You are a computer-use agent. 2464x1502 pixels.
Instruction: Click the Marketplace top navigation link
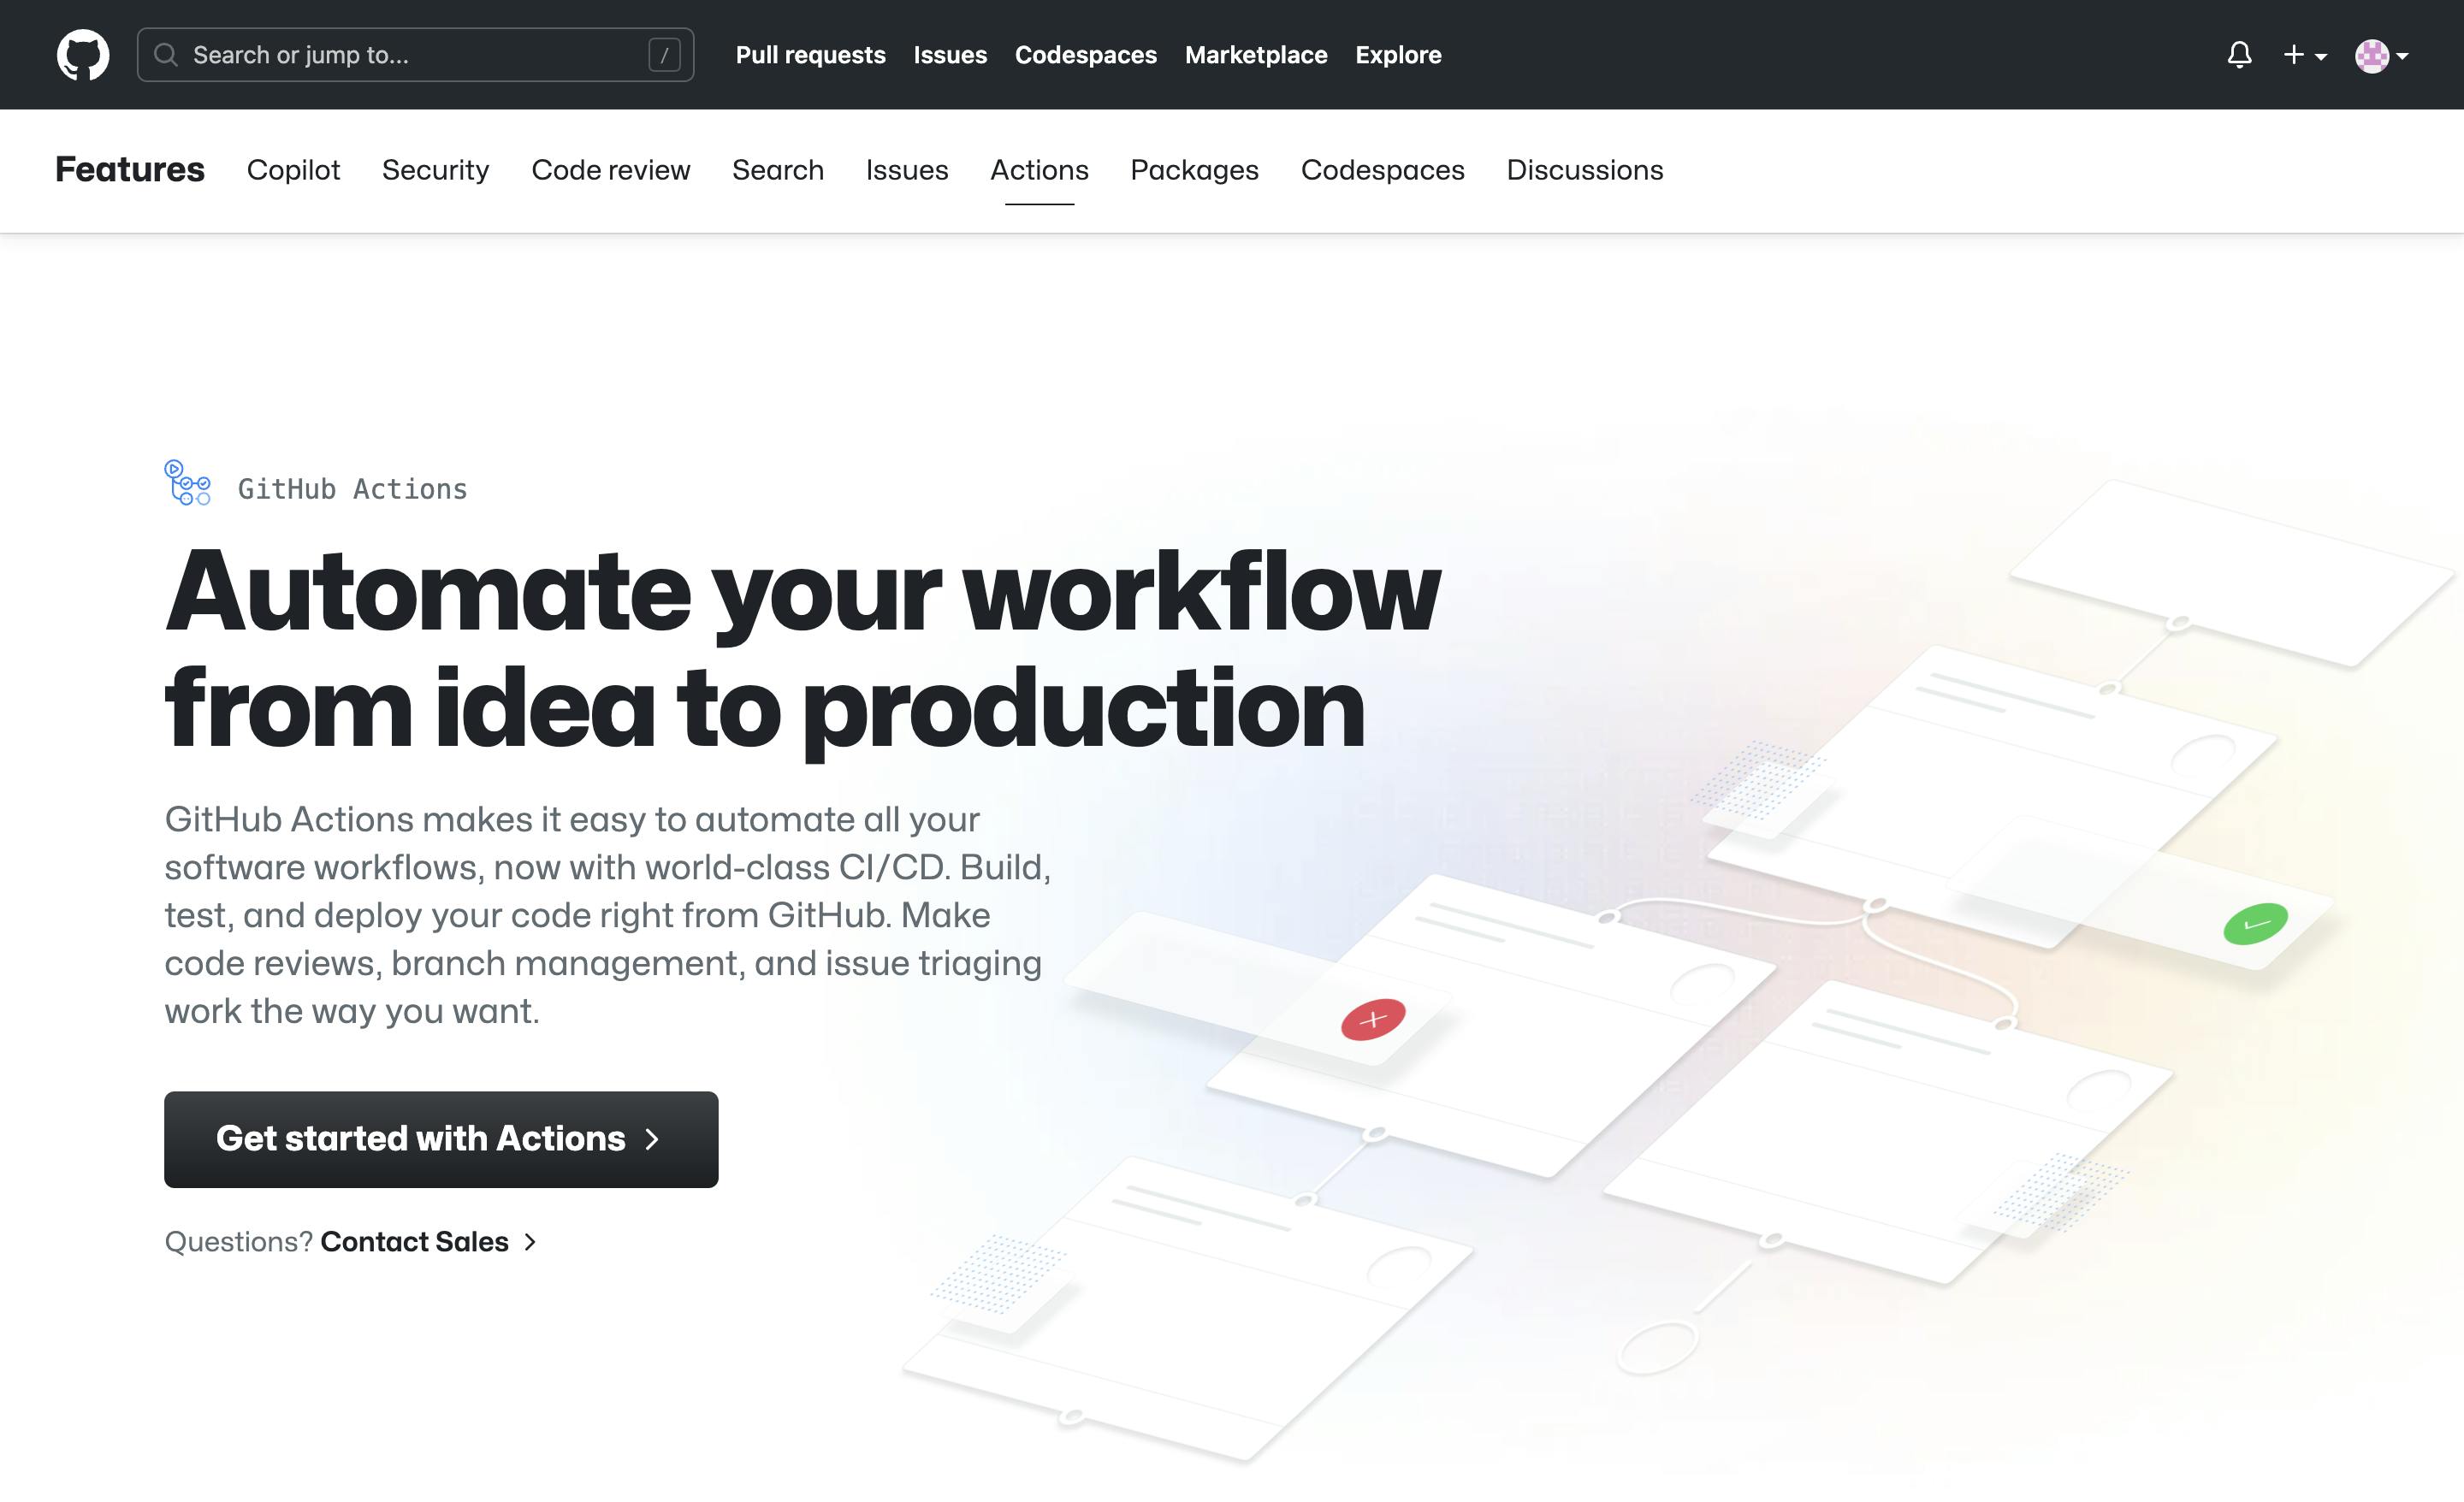(1257, 53)
